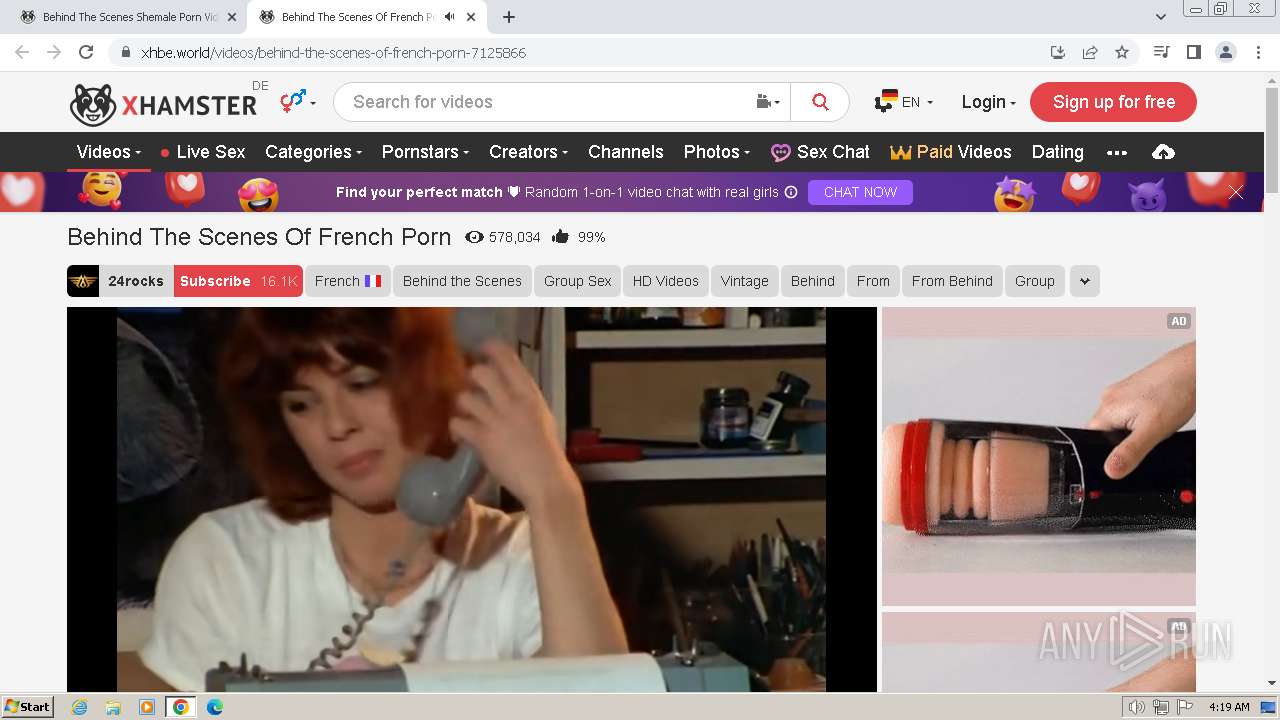Expand the Login dropdown
The width and height of the screenshot is (1280, 720).
coord(988,102)
